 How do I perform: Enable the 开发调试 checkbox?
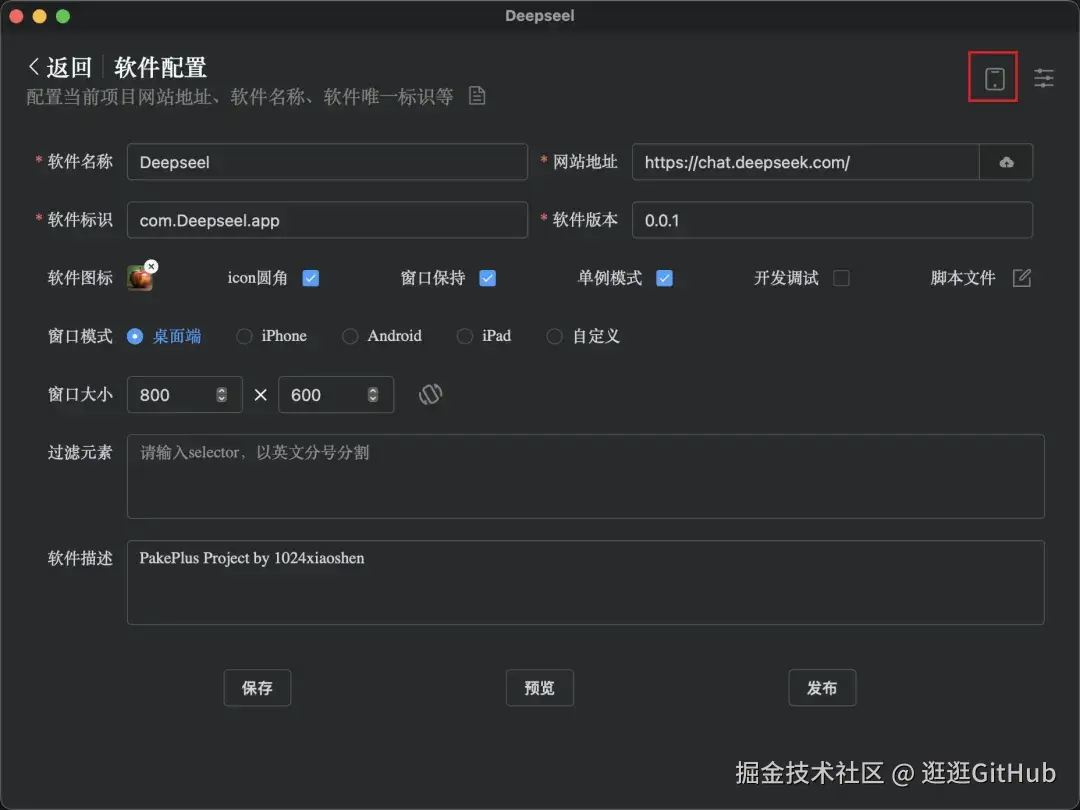point(841,278)
